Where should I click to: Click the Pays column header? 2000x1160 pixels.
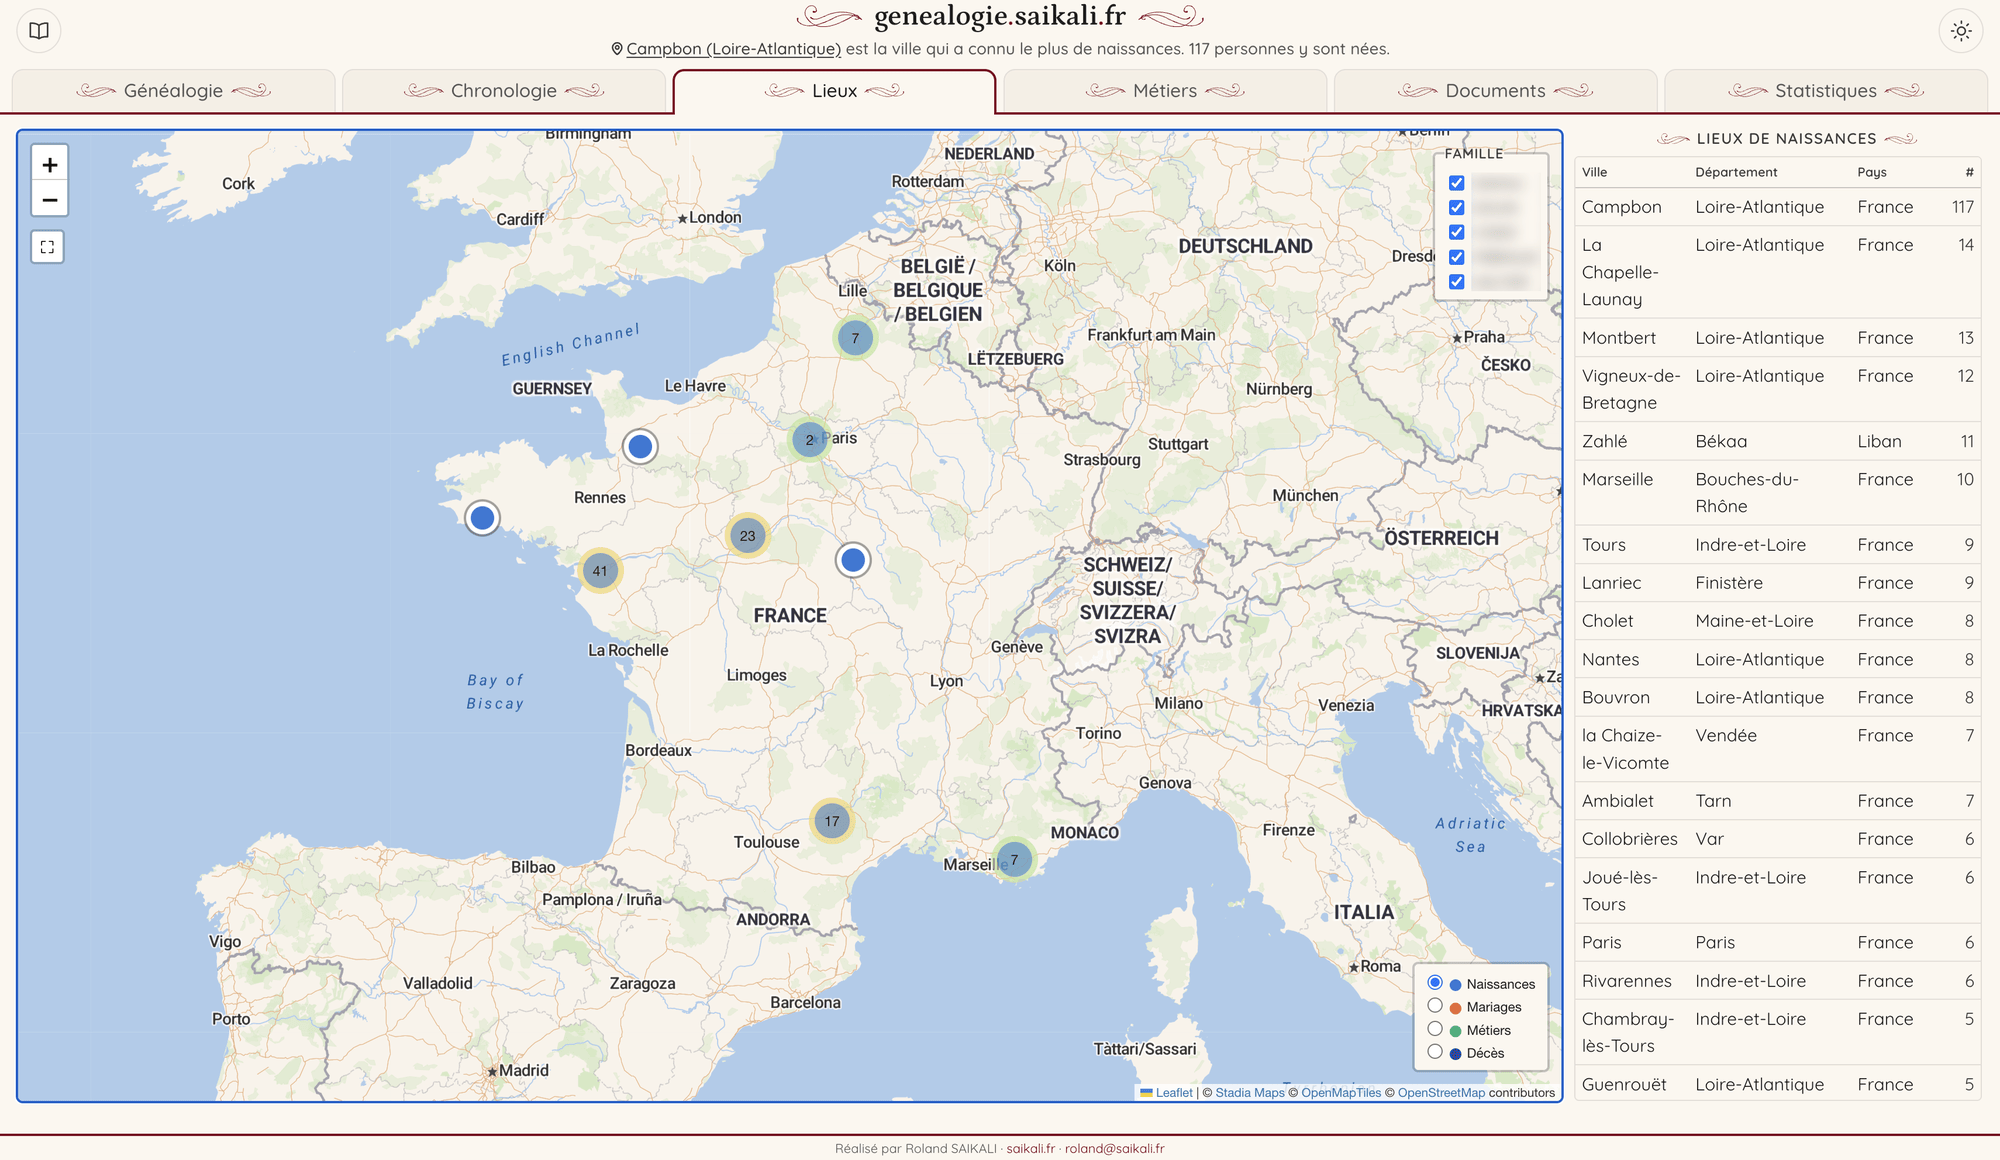point(1872,172)
